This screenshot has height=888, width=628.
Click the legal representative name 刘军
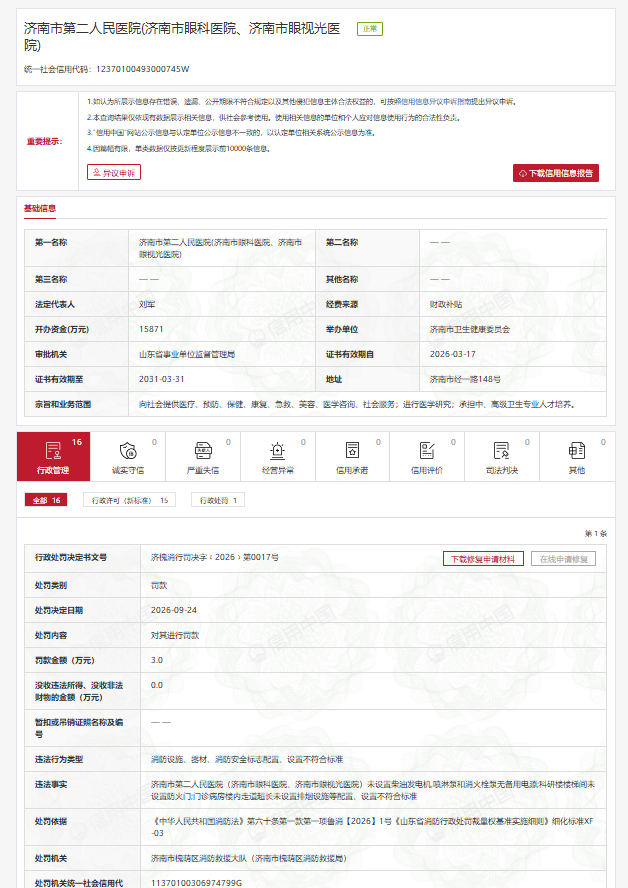pos(147,304)
